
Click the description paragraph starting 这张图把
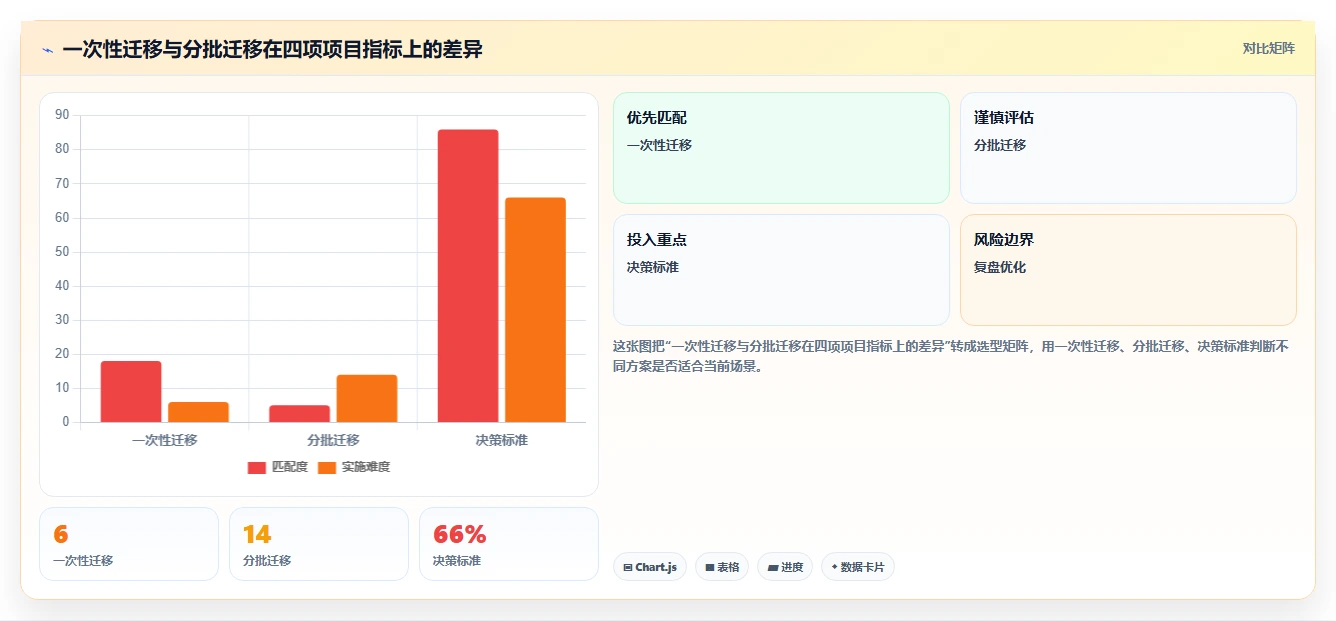951,356
